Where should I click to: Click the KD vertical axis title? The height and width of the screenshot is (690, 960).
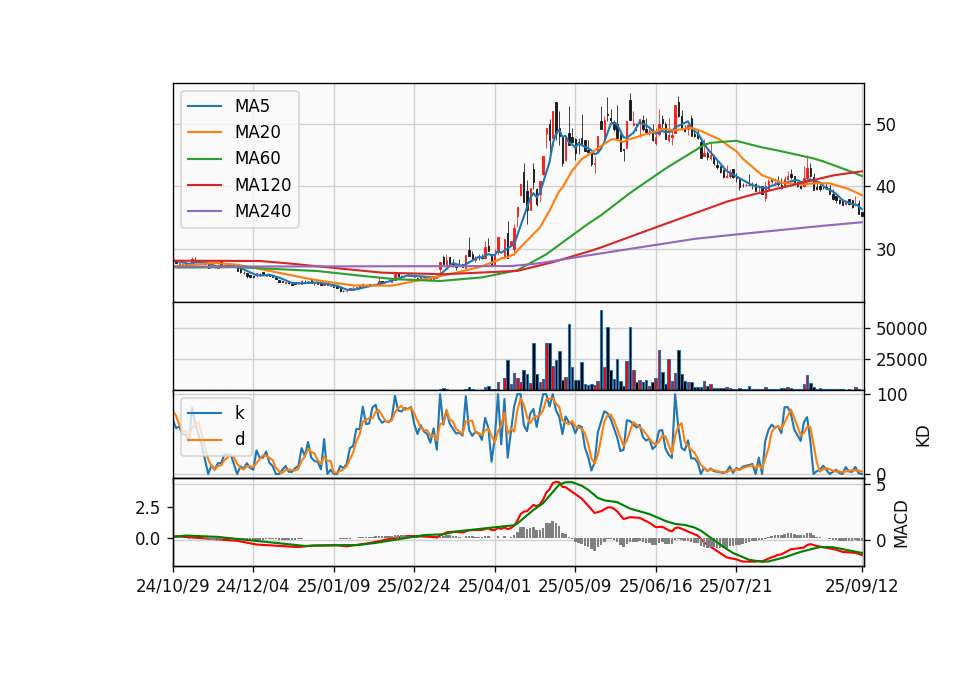tap(923, 437)
